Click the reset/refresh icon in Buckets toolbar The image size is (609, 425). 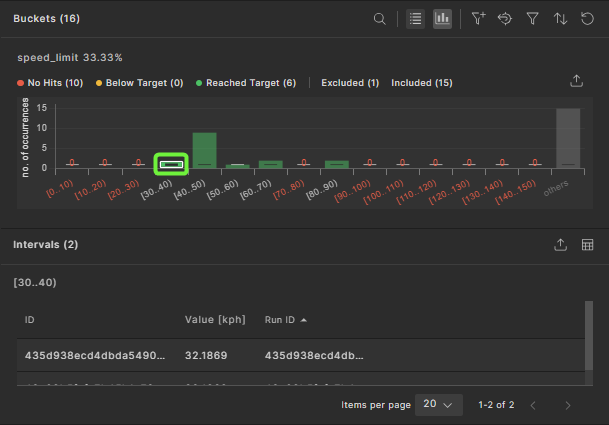(588, 19)
